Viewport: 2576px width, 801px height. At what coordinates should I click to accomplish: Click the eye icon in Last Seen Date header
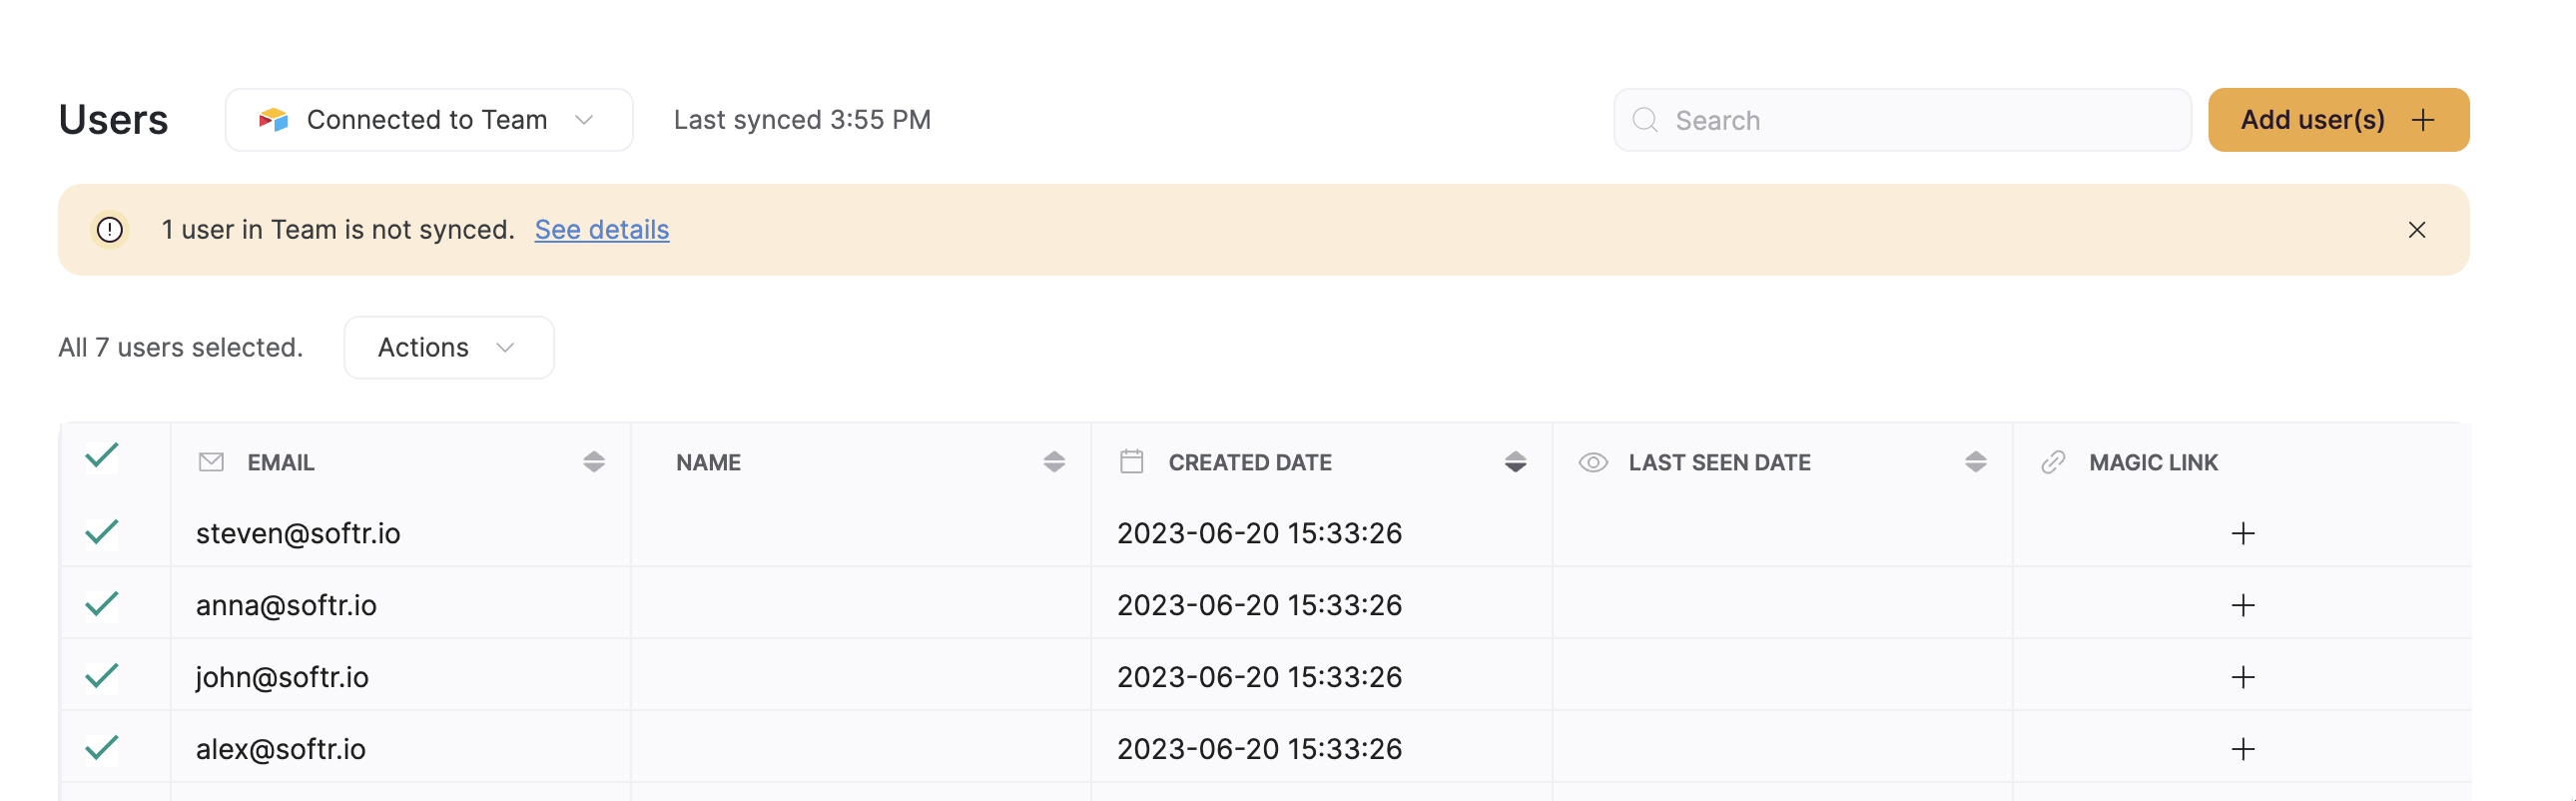(1593, 462)
